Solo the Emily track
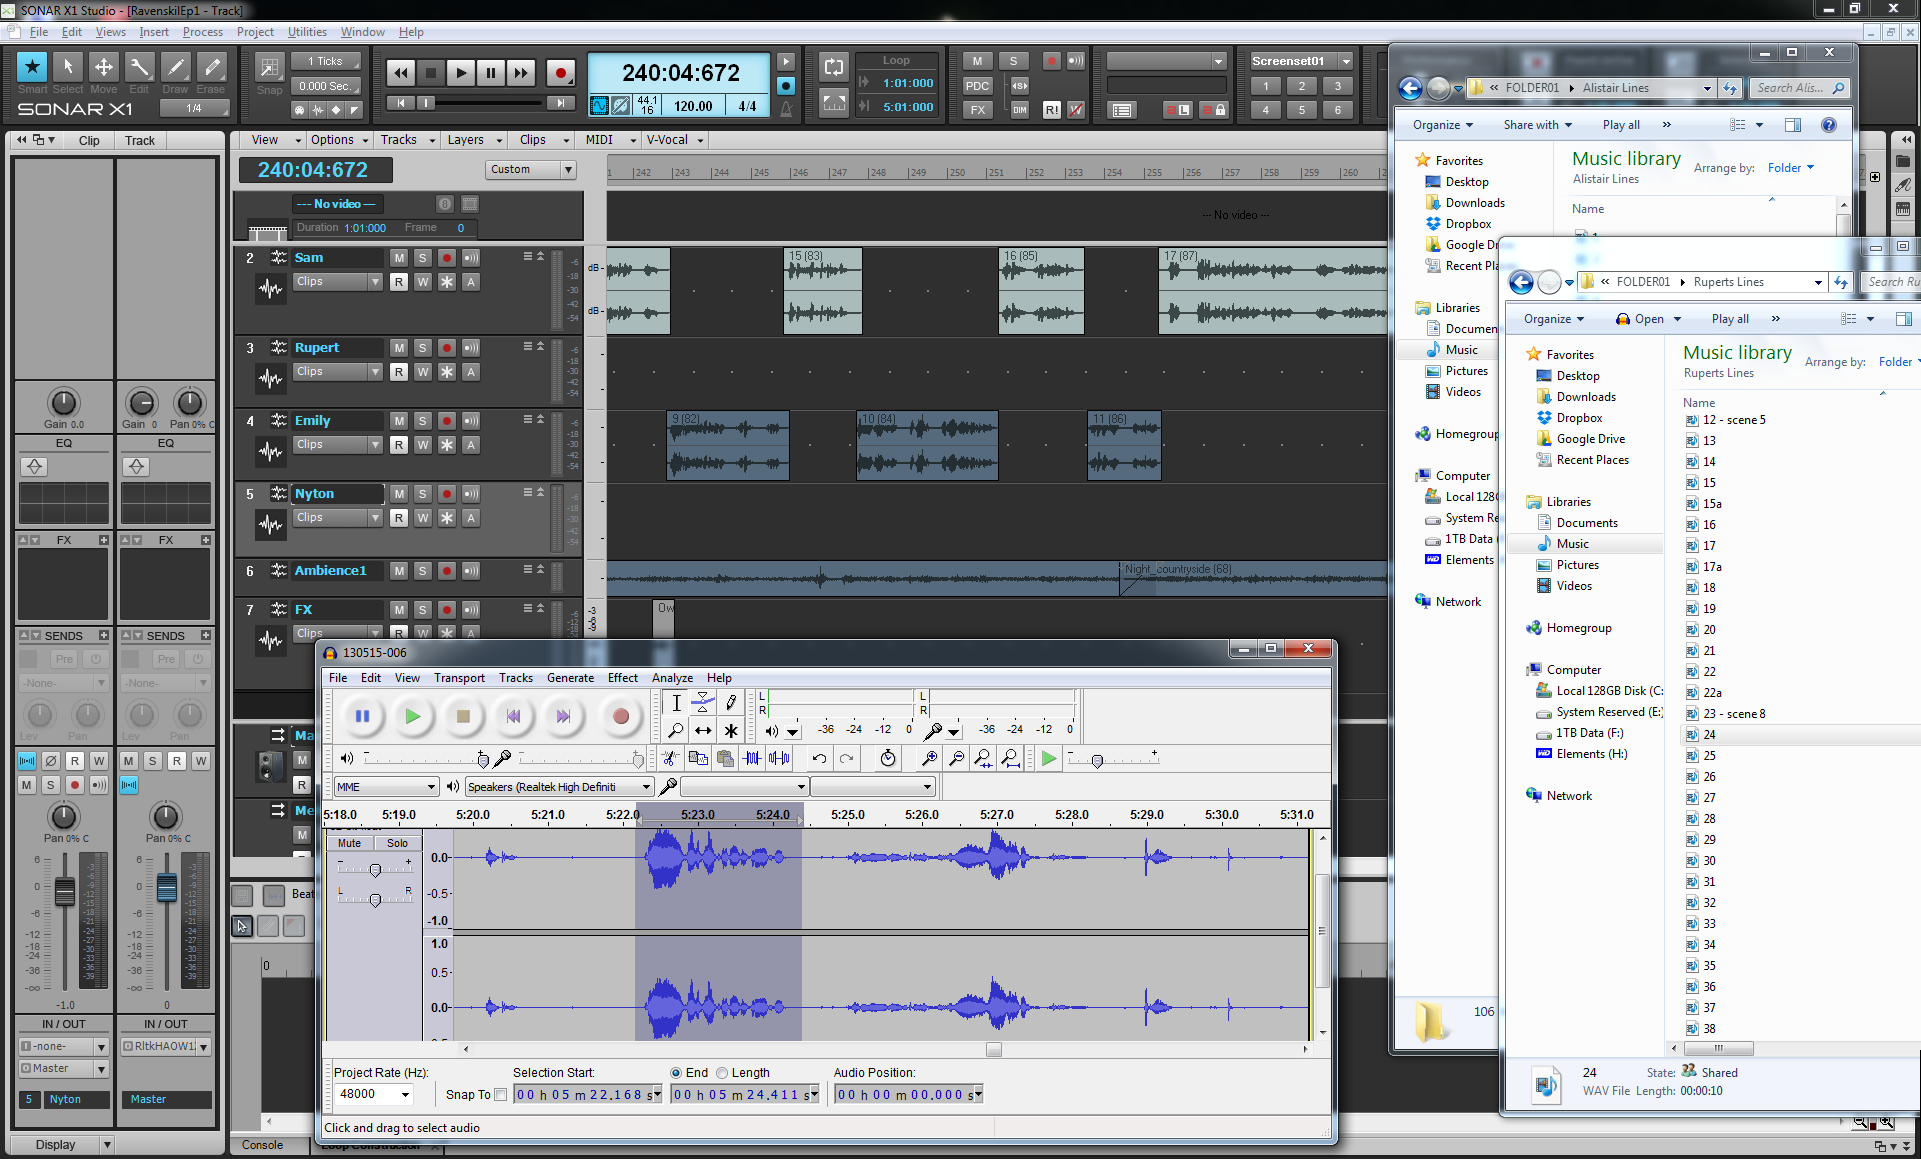Screen dimensions: 1921x1159 pos(423,421)
